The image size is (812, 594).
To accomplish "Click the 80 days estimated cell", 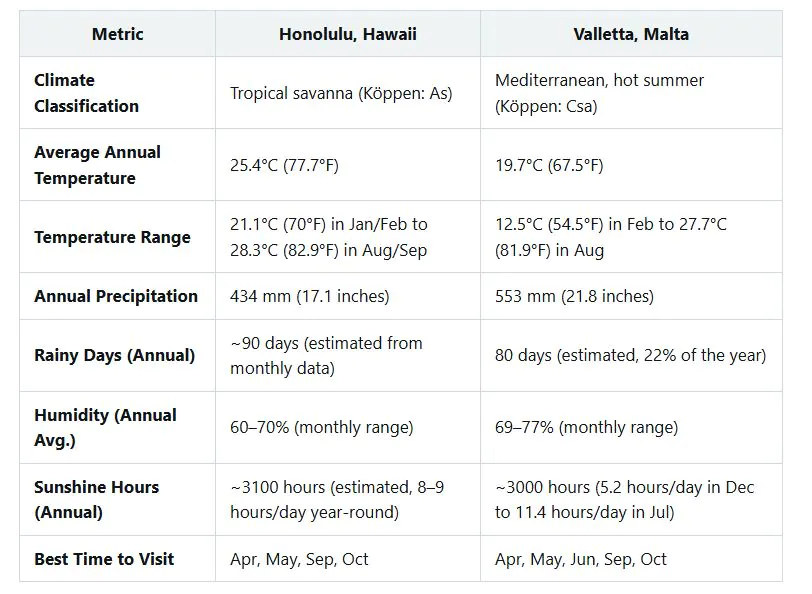I will point(630,355).
